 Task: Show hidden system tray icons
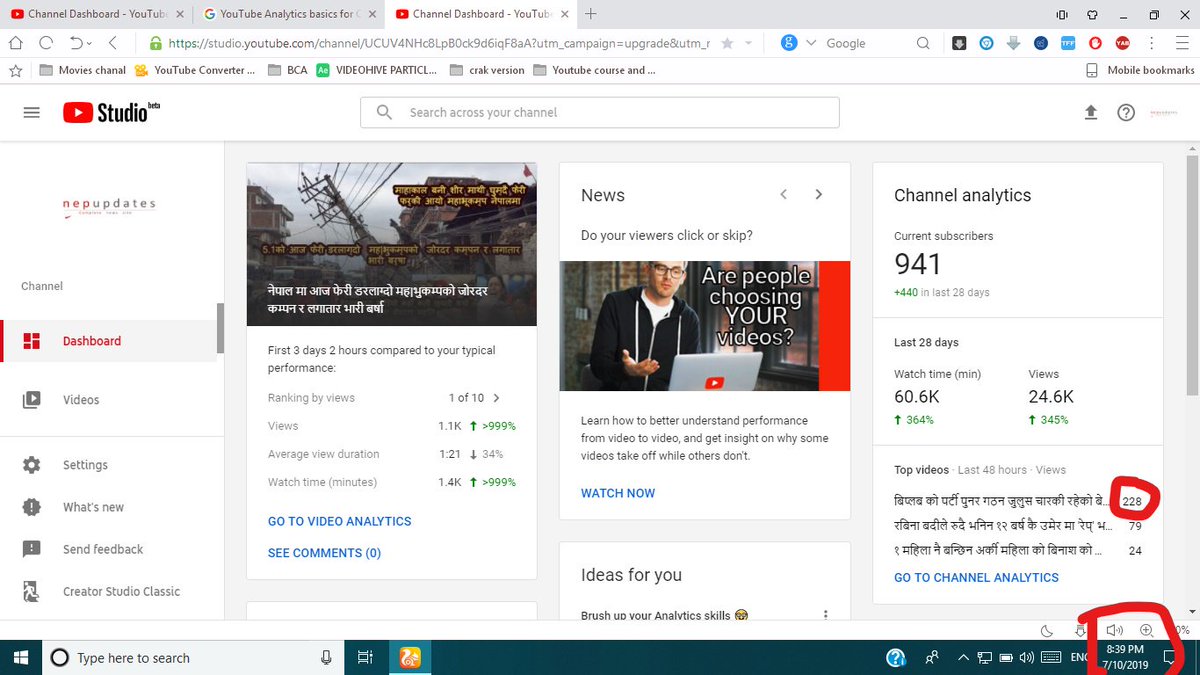point(963,658)
